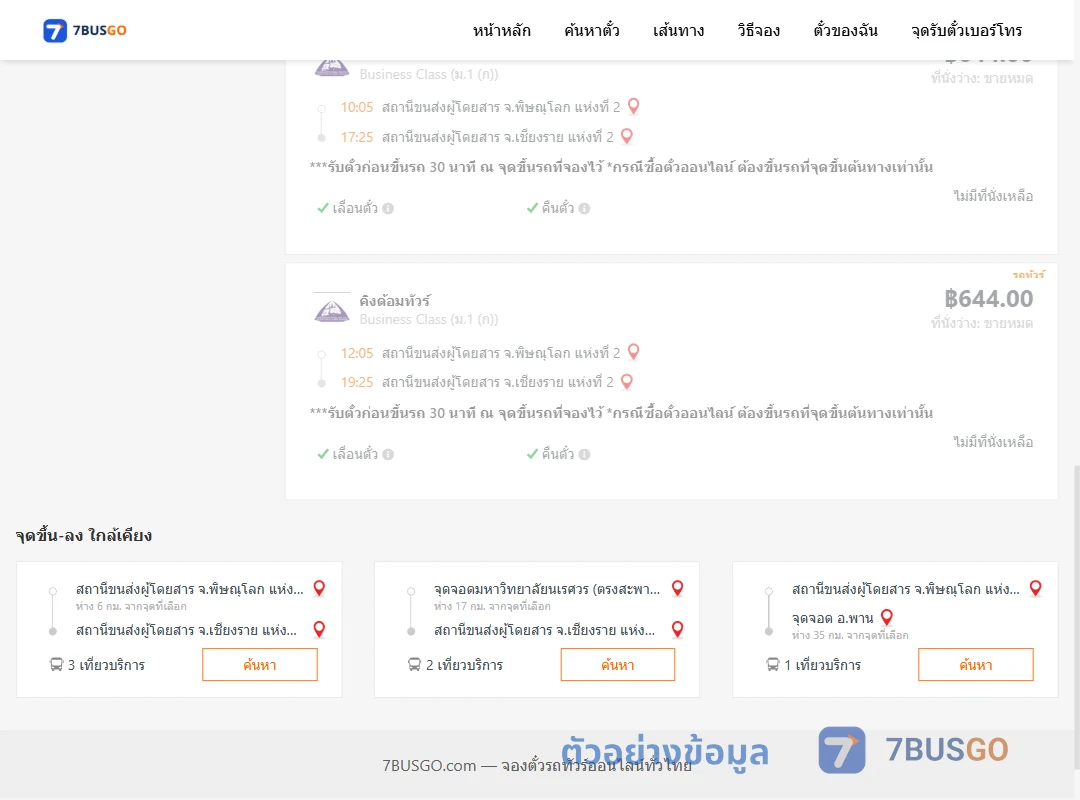
Task: Click map pin beside 17:25 Chiang Rai station
Action: pyautogui.click(x=627, y=136)
